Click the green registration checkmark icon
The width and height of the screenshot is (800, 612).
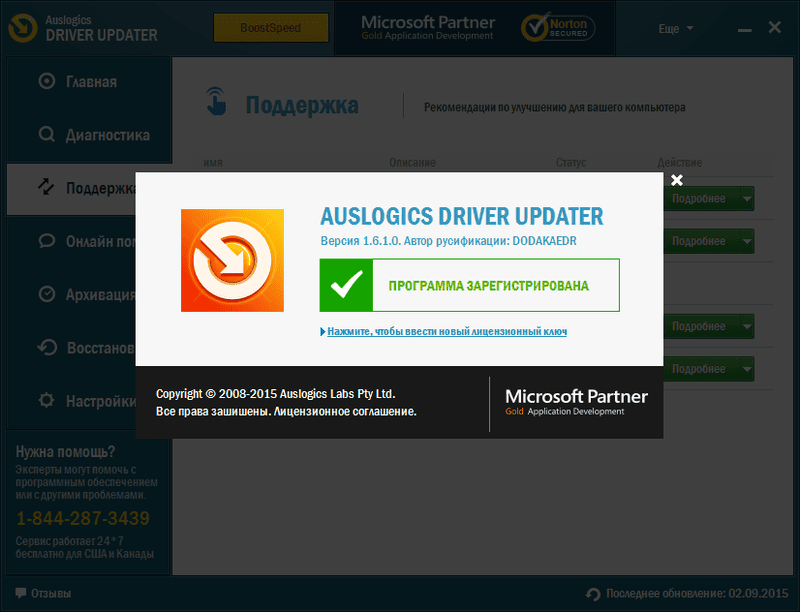pos(346,285)
